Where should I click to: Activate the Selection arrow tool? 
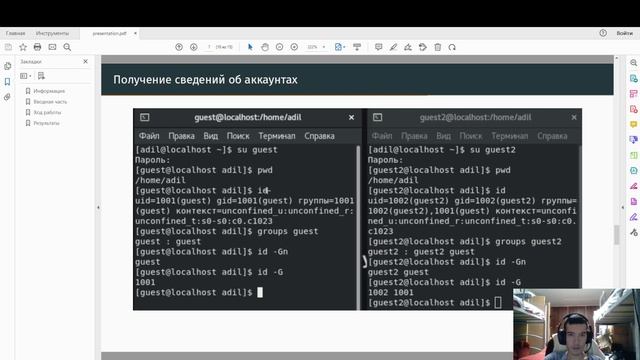[x=250, y=47]
